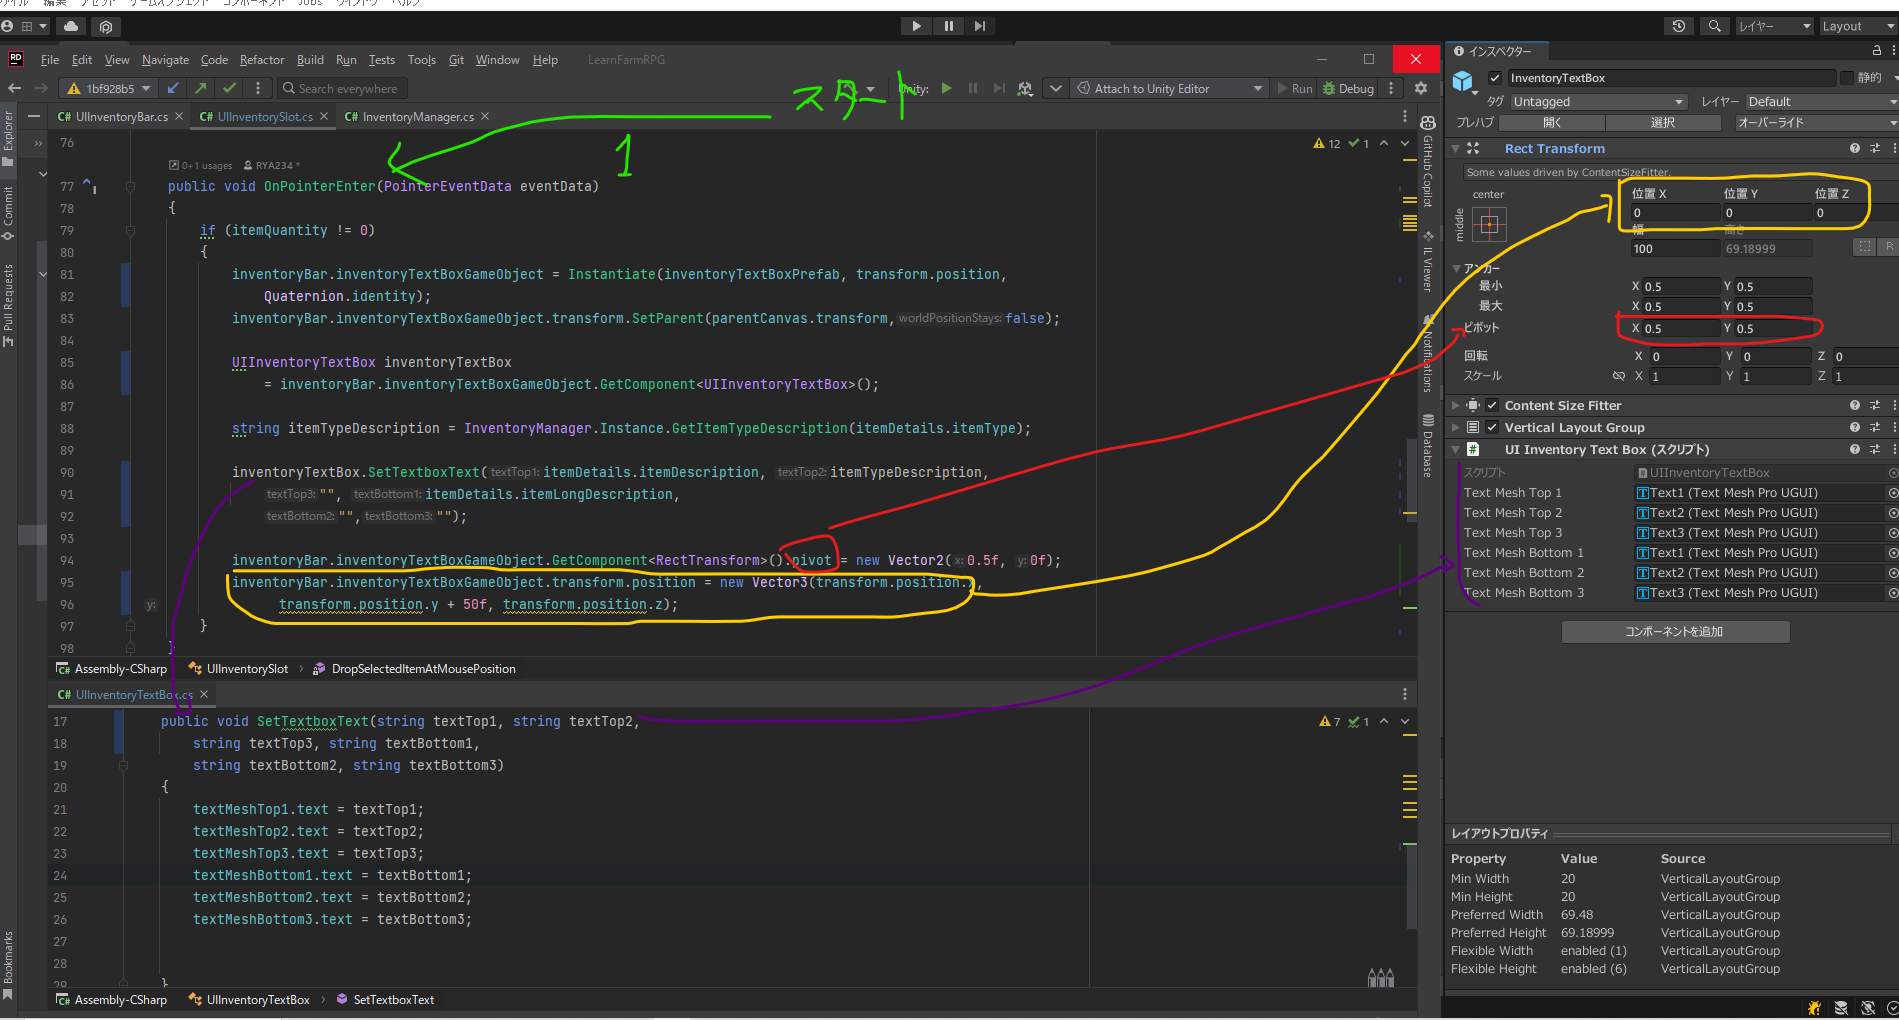1899x1020 pixels.
Task: Expand Content Size Fitter component
Action: click(x=1455, y=405)
